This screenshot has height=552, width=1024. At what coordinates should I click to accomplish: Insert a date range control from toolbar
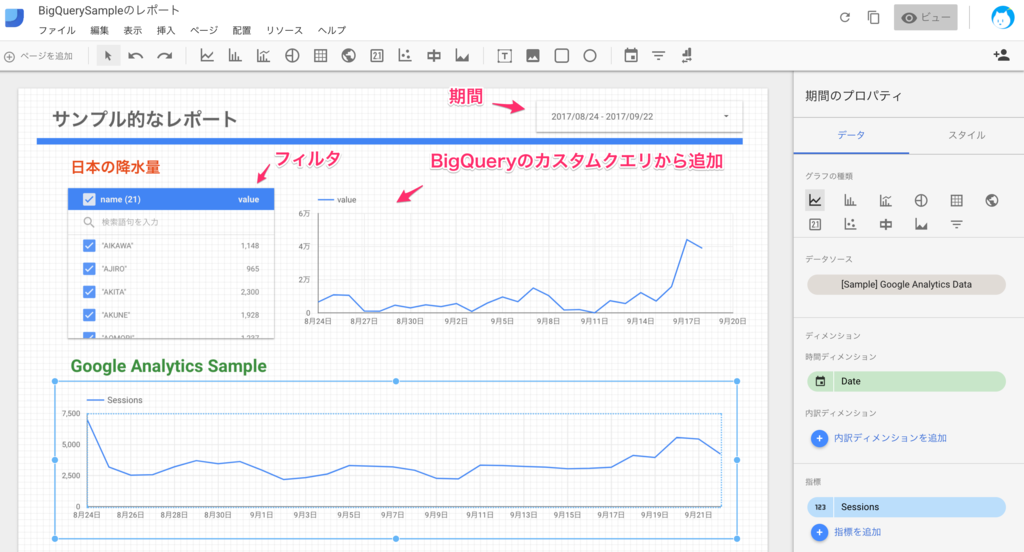pos(631,56)
